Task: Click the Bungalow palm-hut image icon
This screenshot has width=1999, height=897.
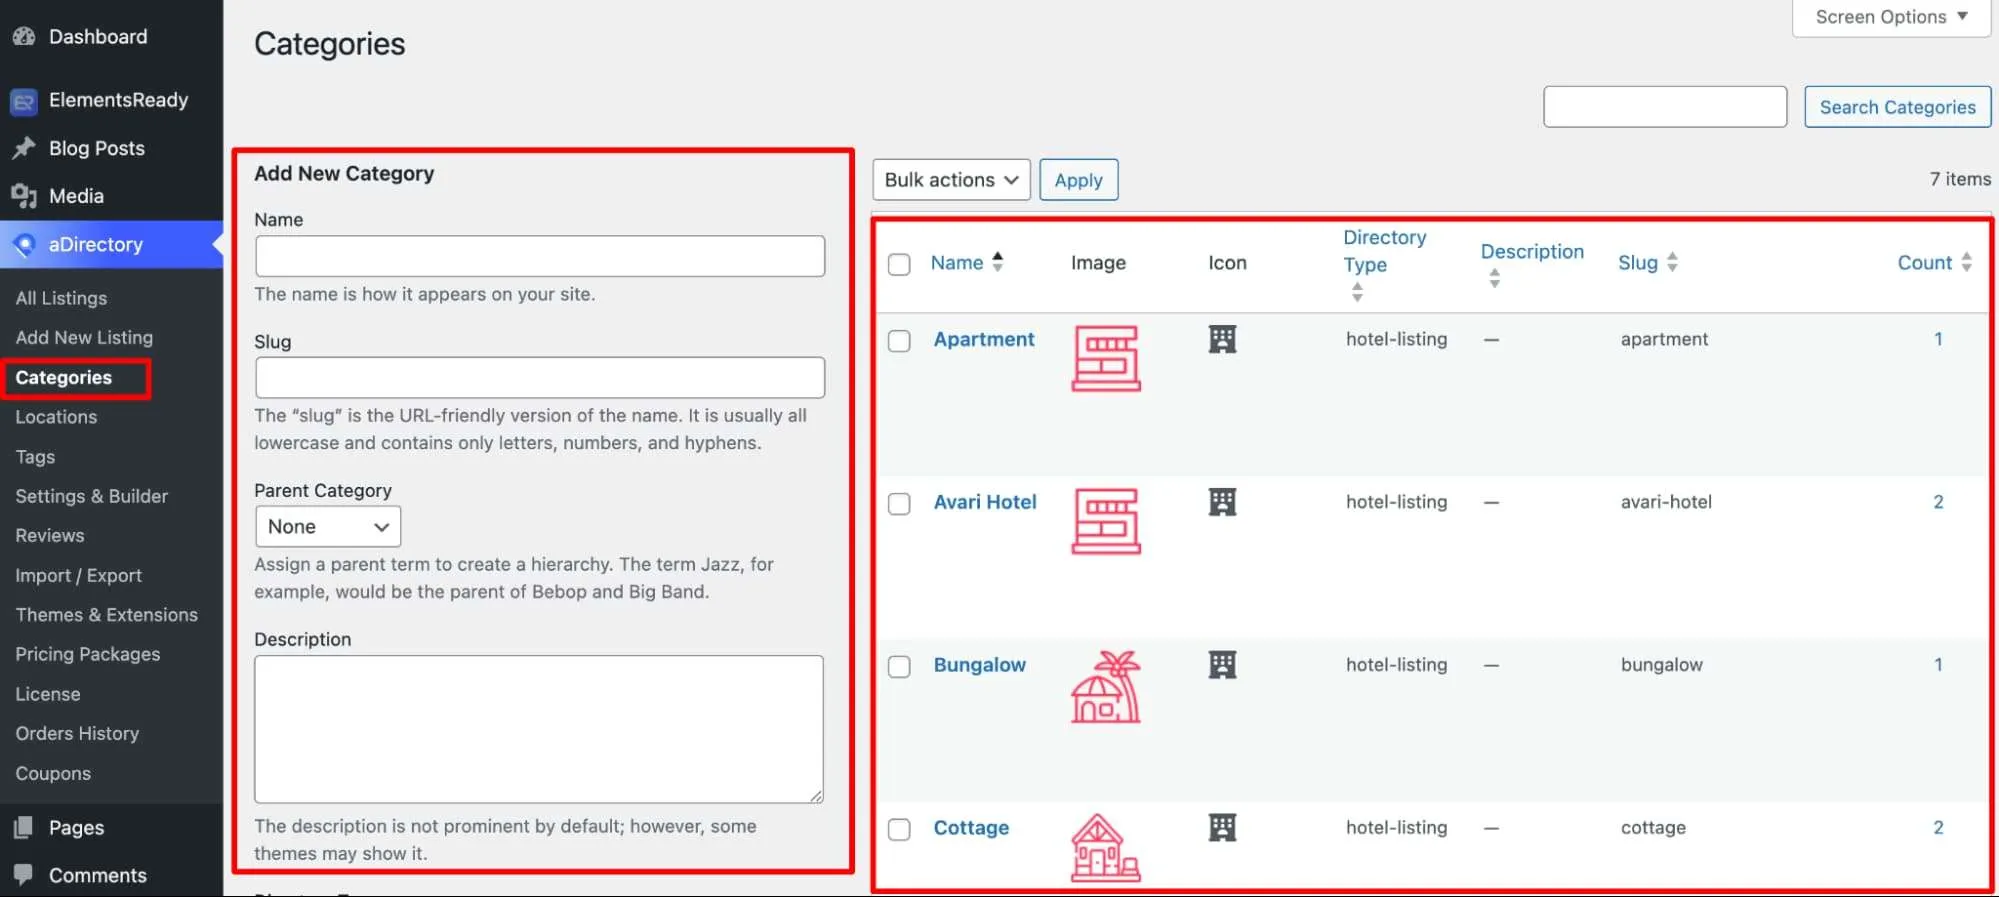Action: [x=1106, y=687]
